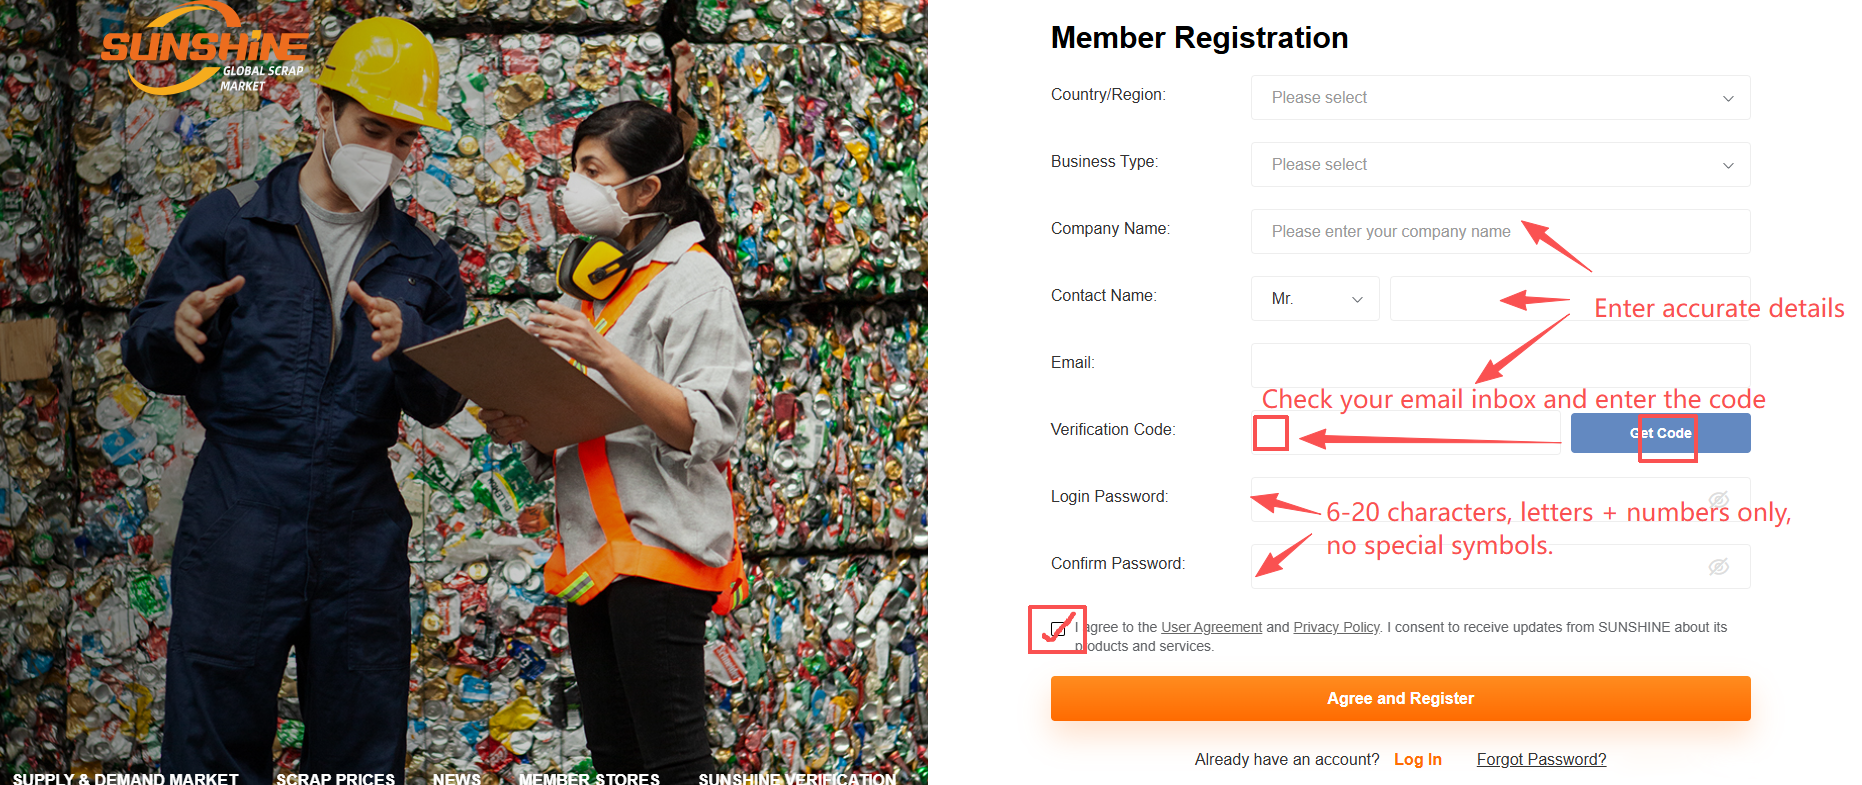
Task: Check the User Agreement consent checkbox
Action: point(1058,629)
